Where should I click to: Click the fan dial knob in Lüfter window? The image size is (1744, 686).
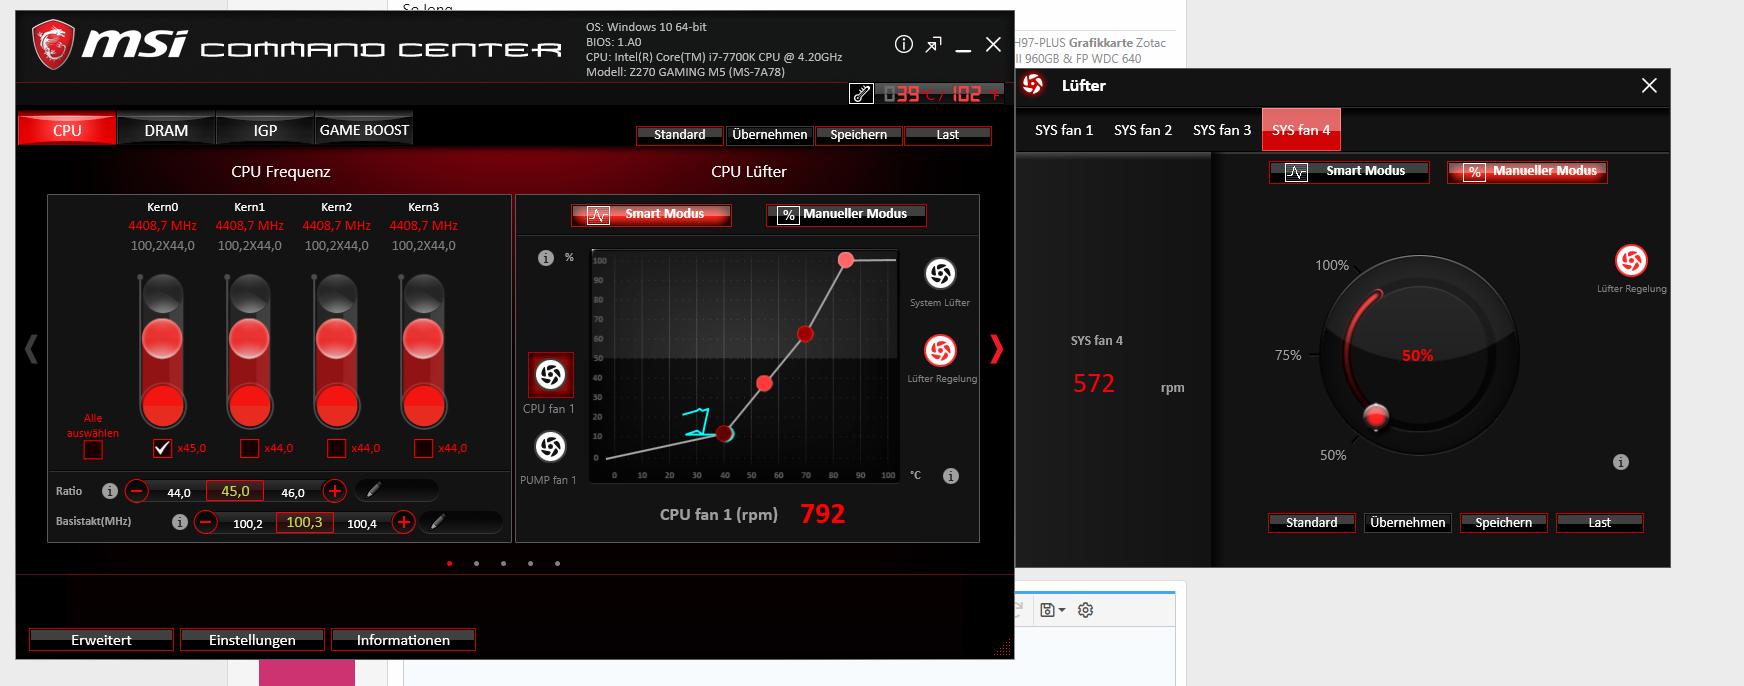pos(1376,415)
